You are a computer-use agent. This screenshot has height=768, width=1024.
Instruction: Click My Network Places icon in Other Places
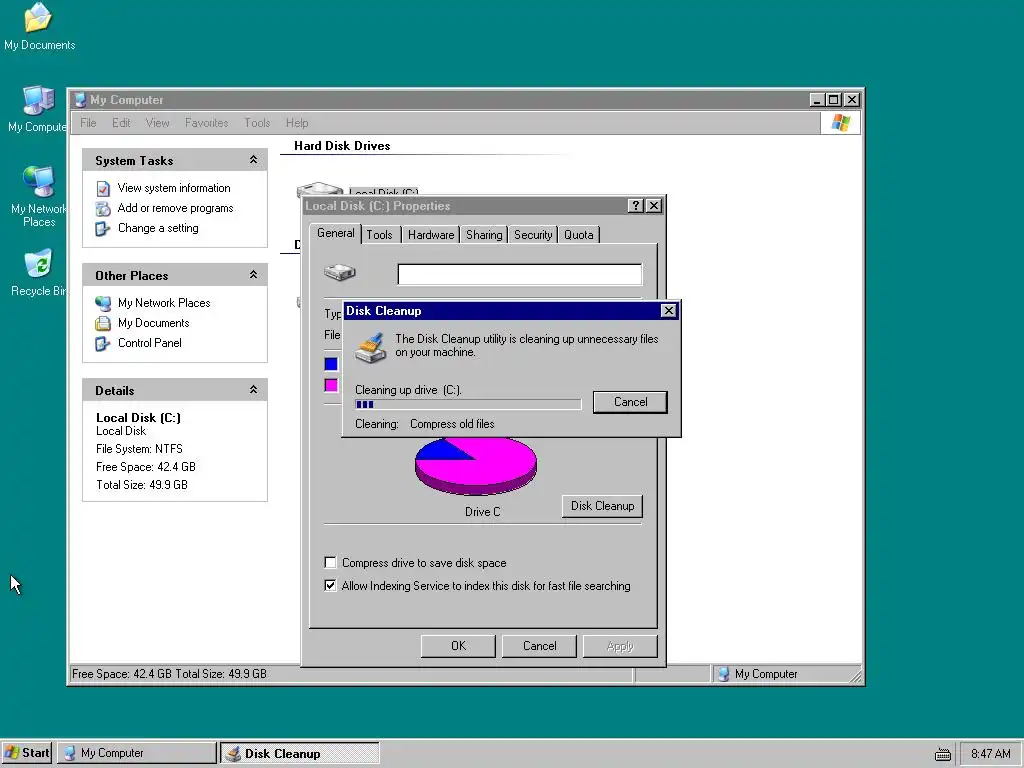(103, 303)
